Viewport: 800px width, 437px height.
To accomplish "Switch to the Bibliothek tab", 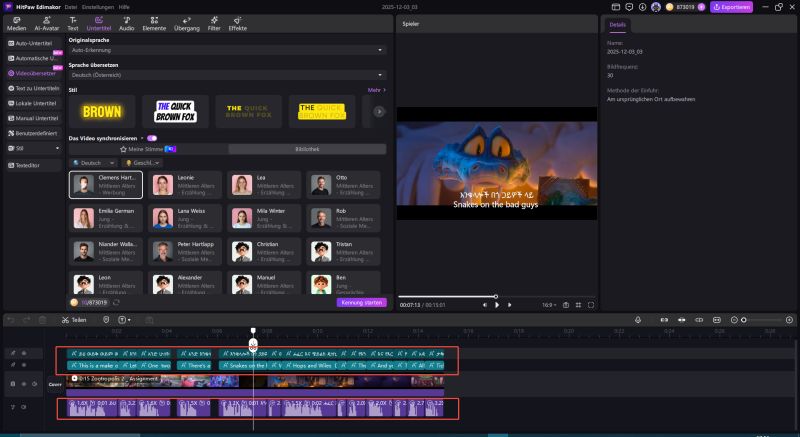I will (x=305, y=149).
